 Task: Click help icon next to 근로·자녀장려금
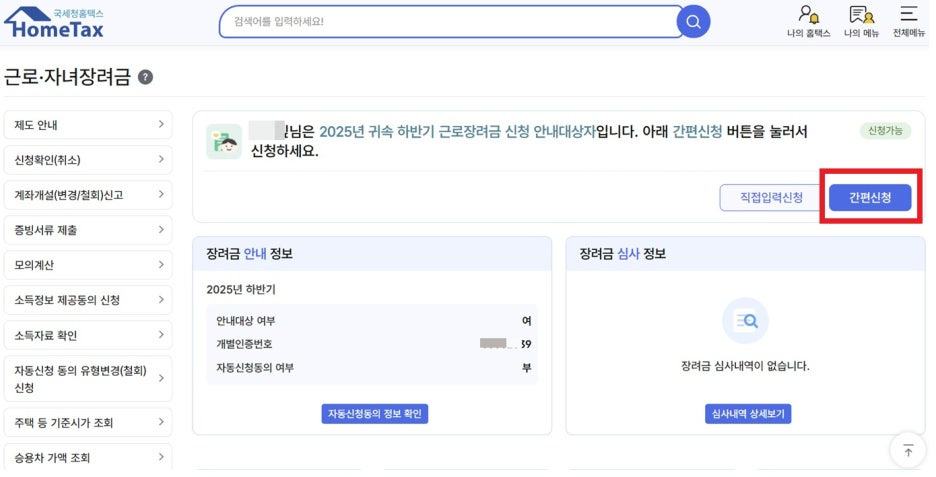[145, 77]
